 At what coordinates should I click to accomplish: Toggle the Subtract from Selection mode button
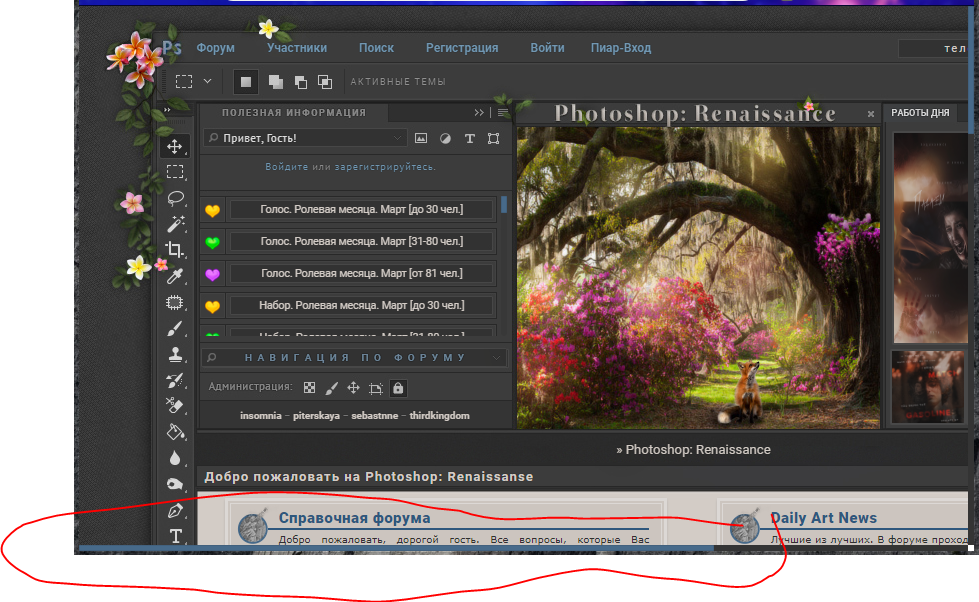pos(300,82)
